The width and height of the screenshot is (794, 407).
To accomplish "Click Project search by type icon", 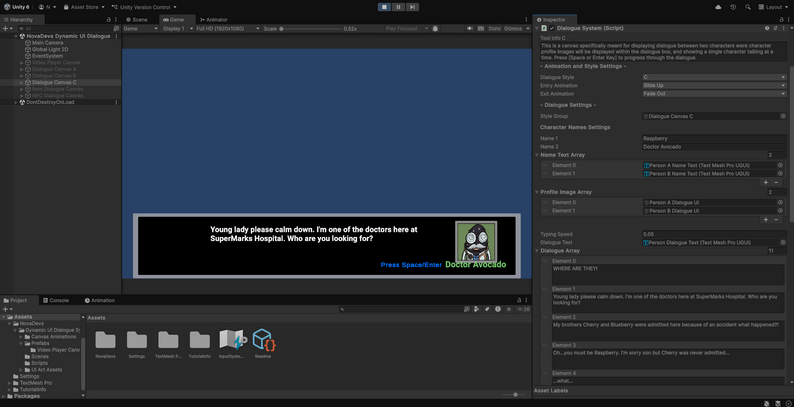I will 477,309.
